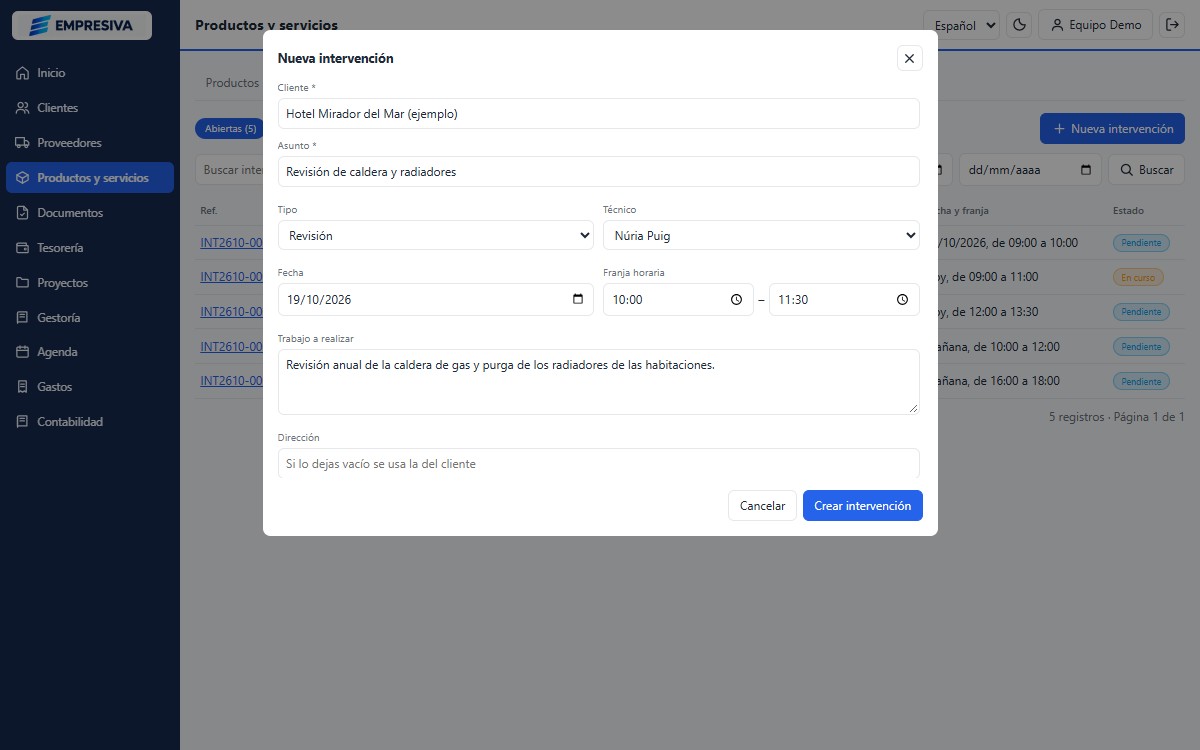The height and width of the screenshot is (750, 1200).
Task: Open Contabilidad sidebar menu item
Action: pos(90,422)
